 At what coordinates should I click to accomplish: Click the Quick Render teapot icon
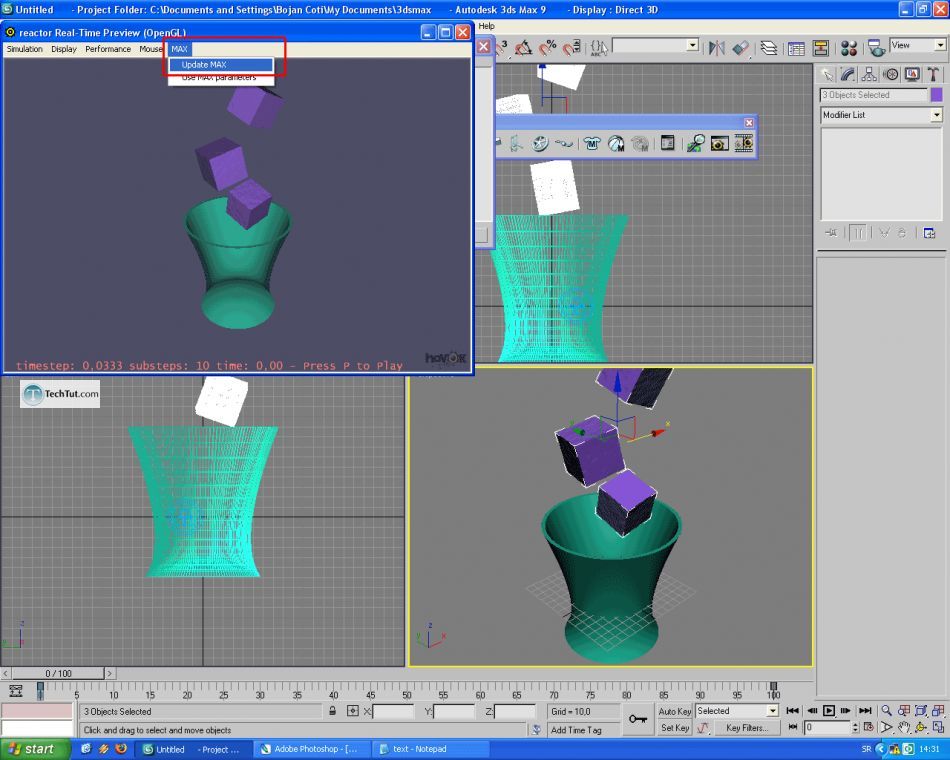[875, 47]
